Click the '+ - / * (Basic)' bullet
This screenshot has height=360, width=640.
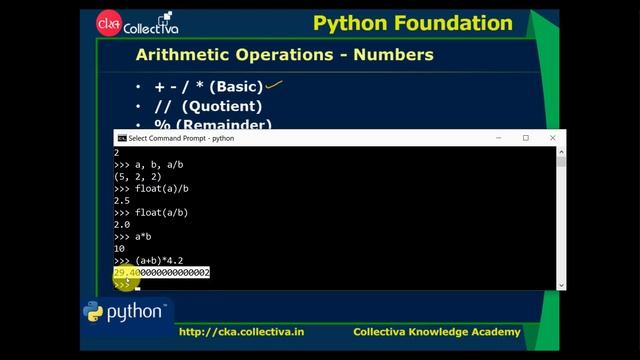coord(209,87)
